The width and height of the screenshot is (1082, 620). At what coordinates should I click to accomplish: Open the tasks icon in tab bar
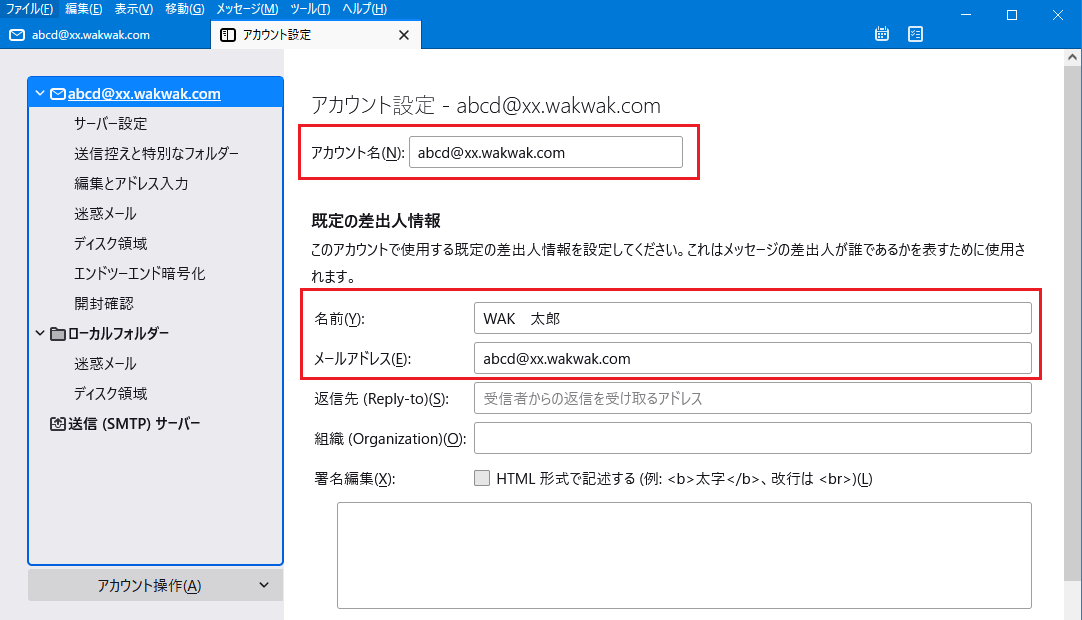click(916, 34)
